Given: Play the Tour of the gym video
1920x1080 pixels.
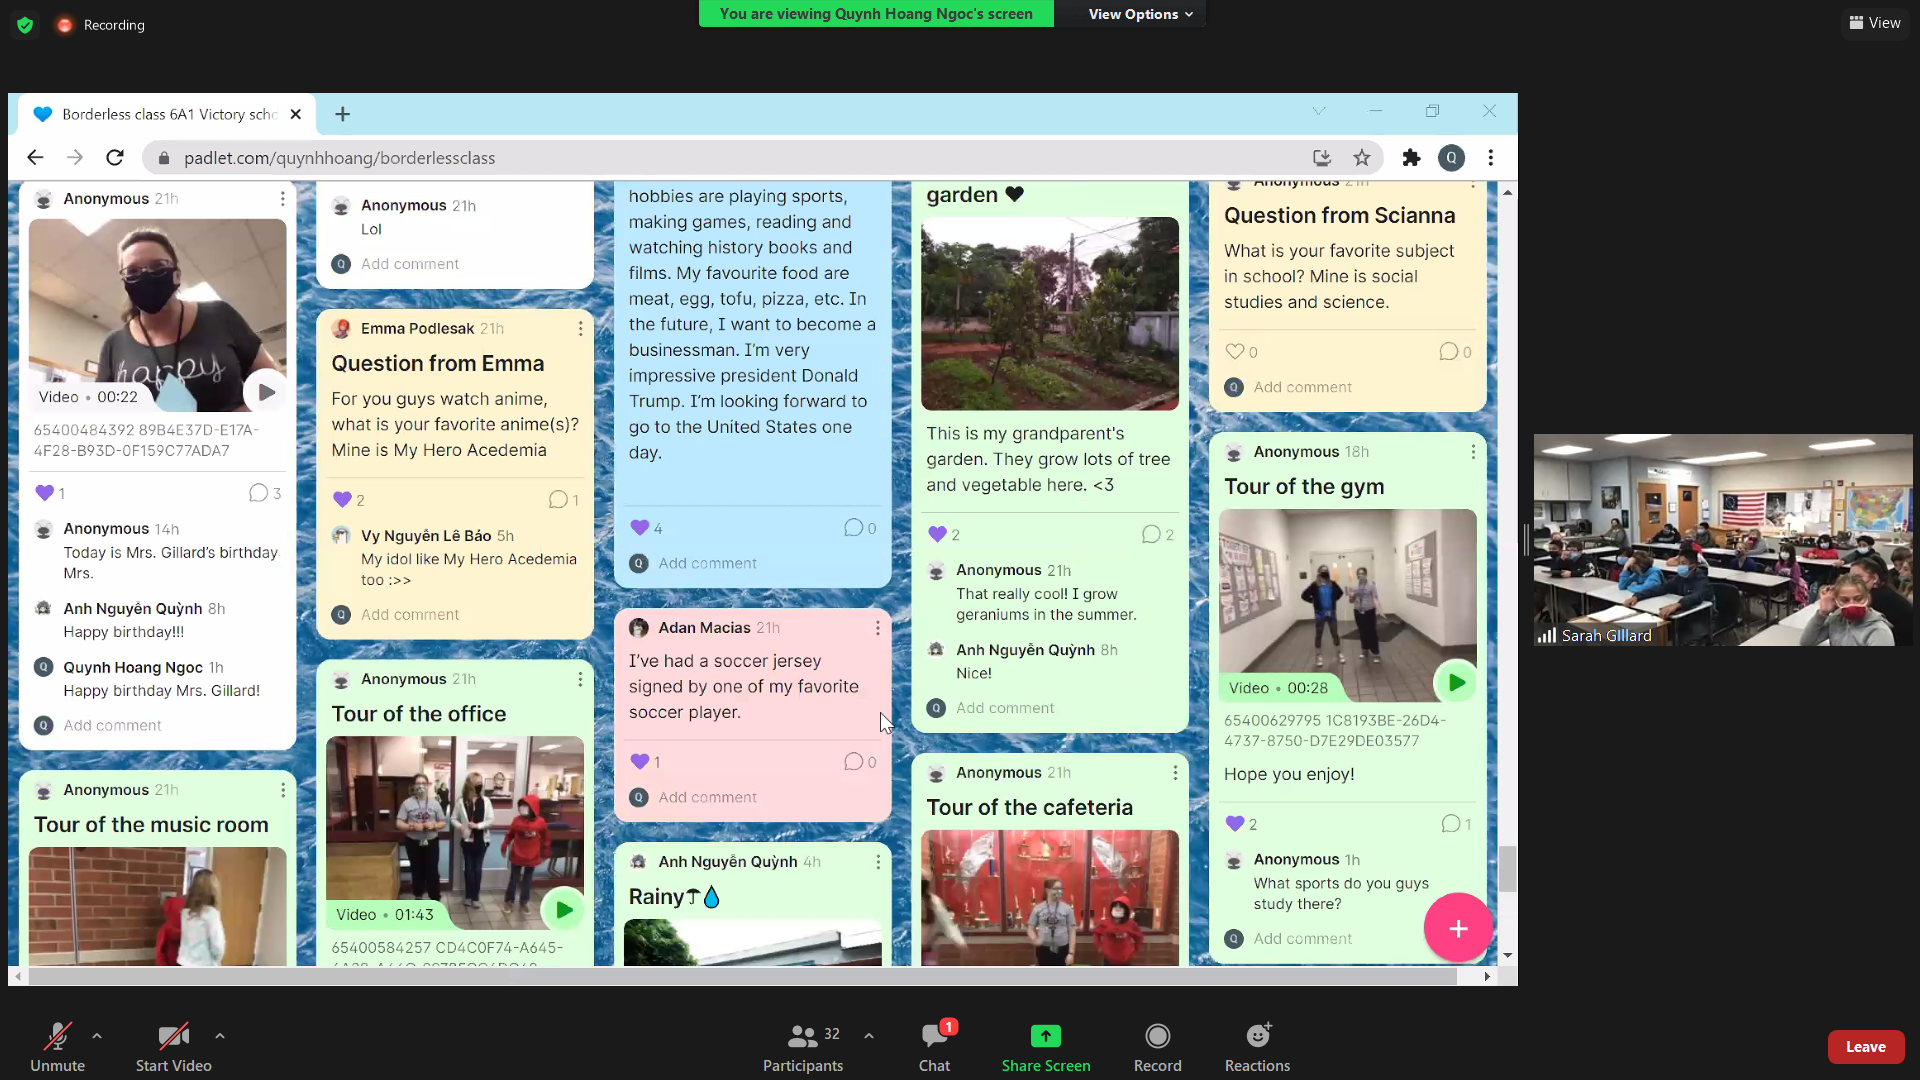Looking at the screenshot, I should 1456,683.
